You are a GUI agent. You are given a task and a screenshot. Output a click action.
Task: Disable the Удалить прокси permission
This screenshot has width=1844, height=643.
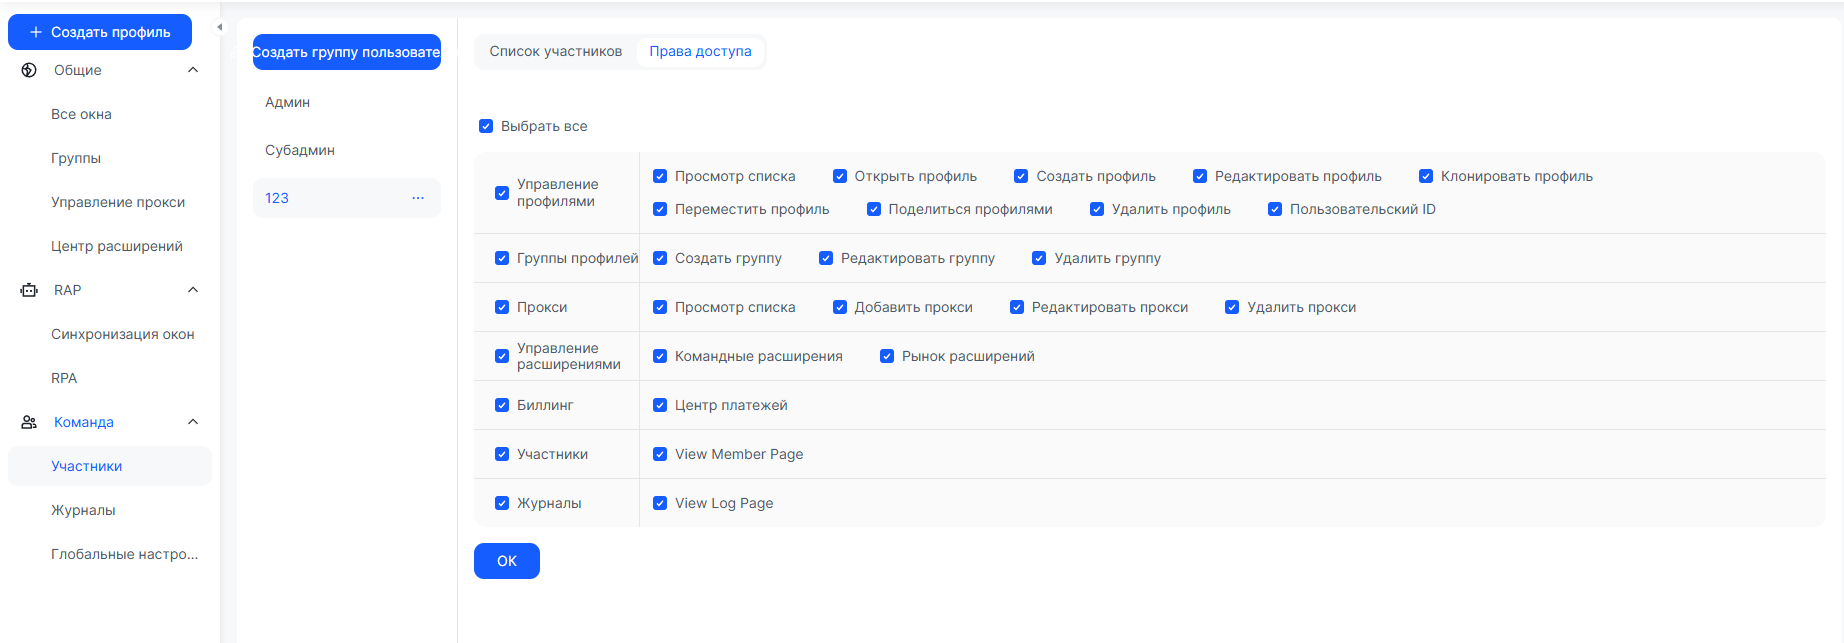click(1232, 307)
